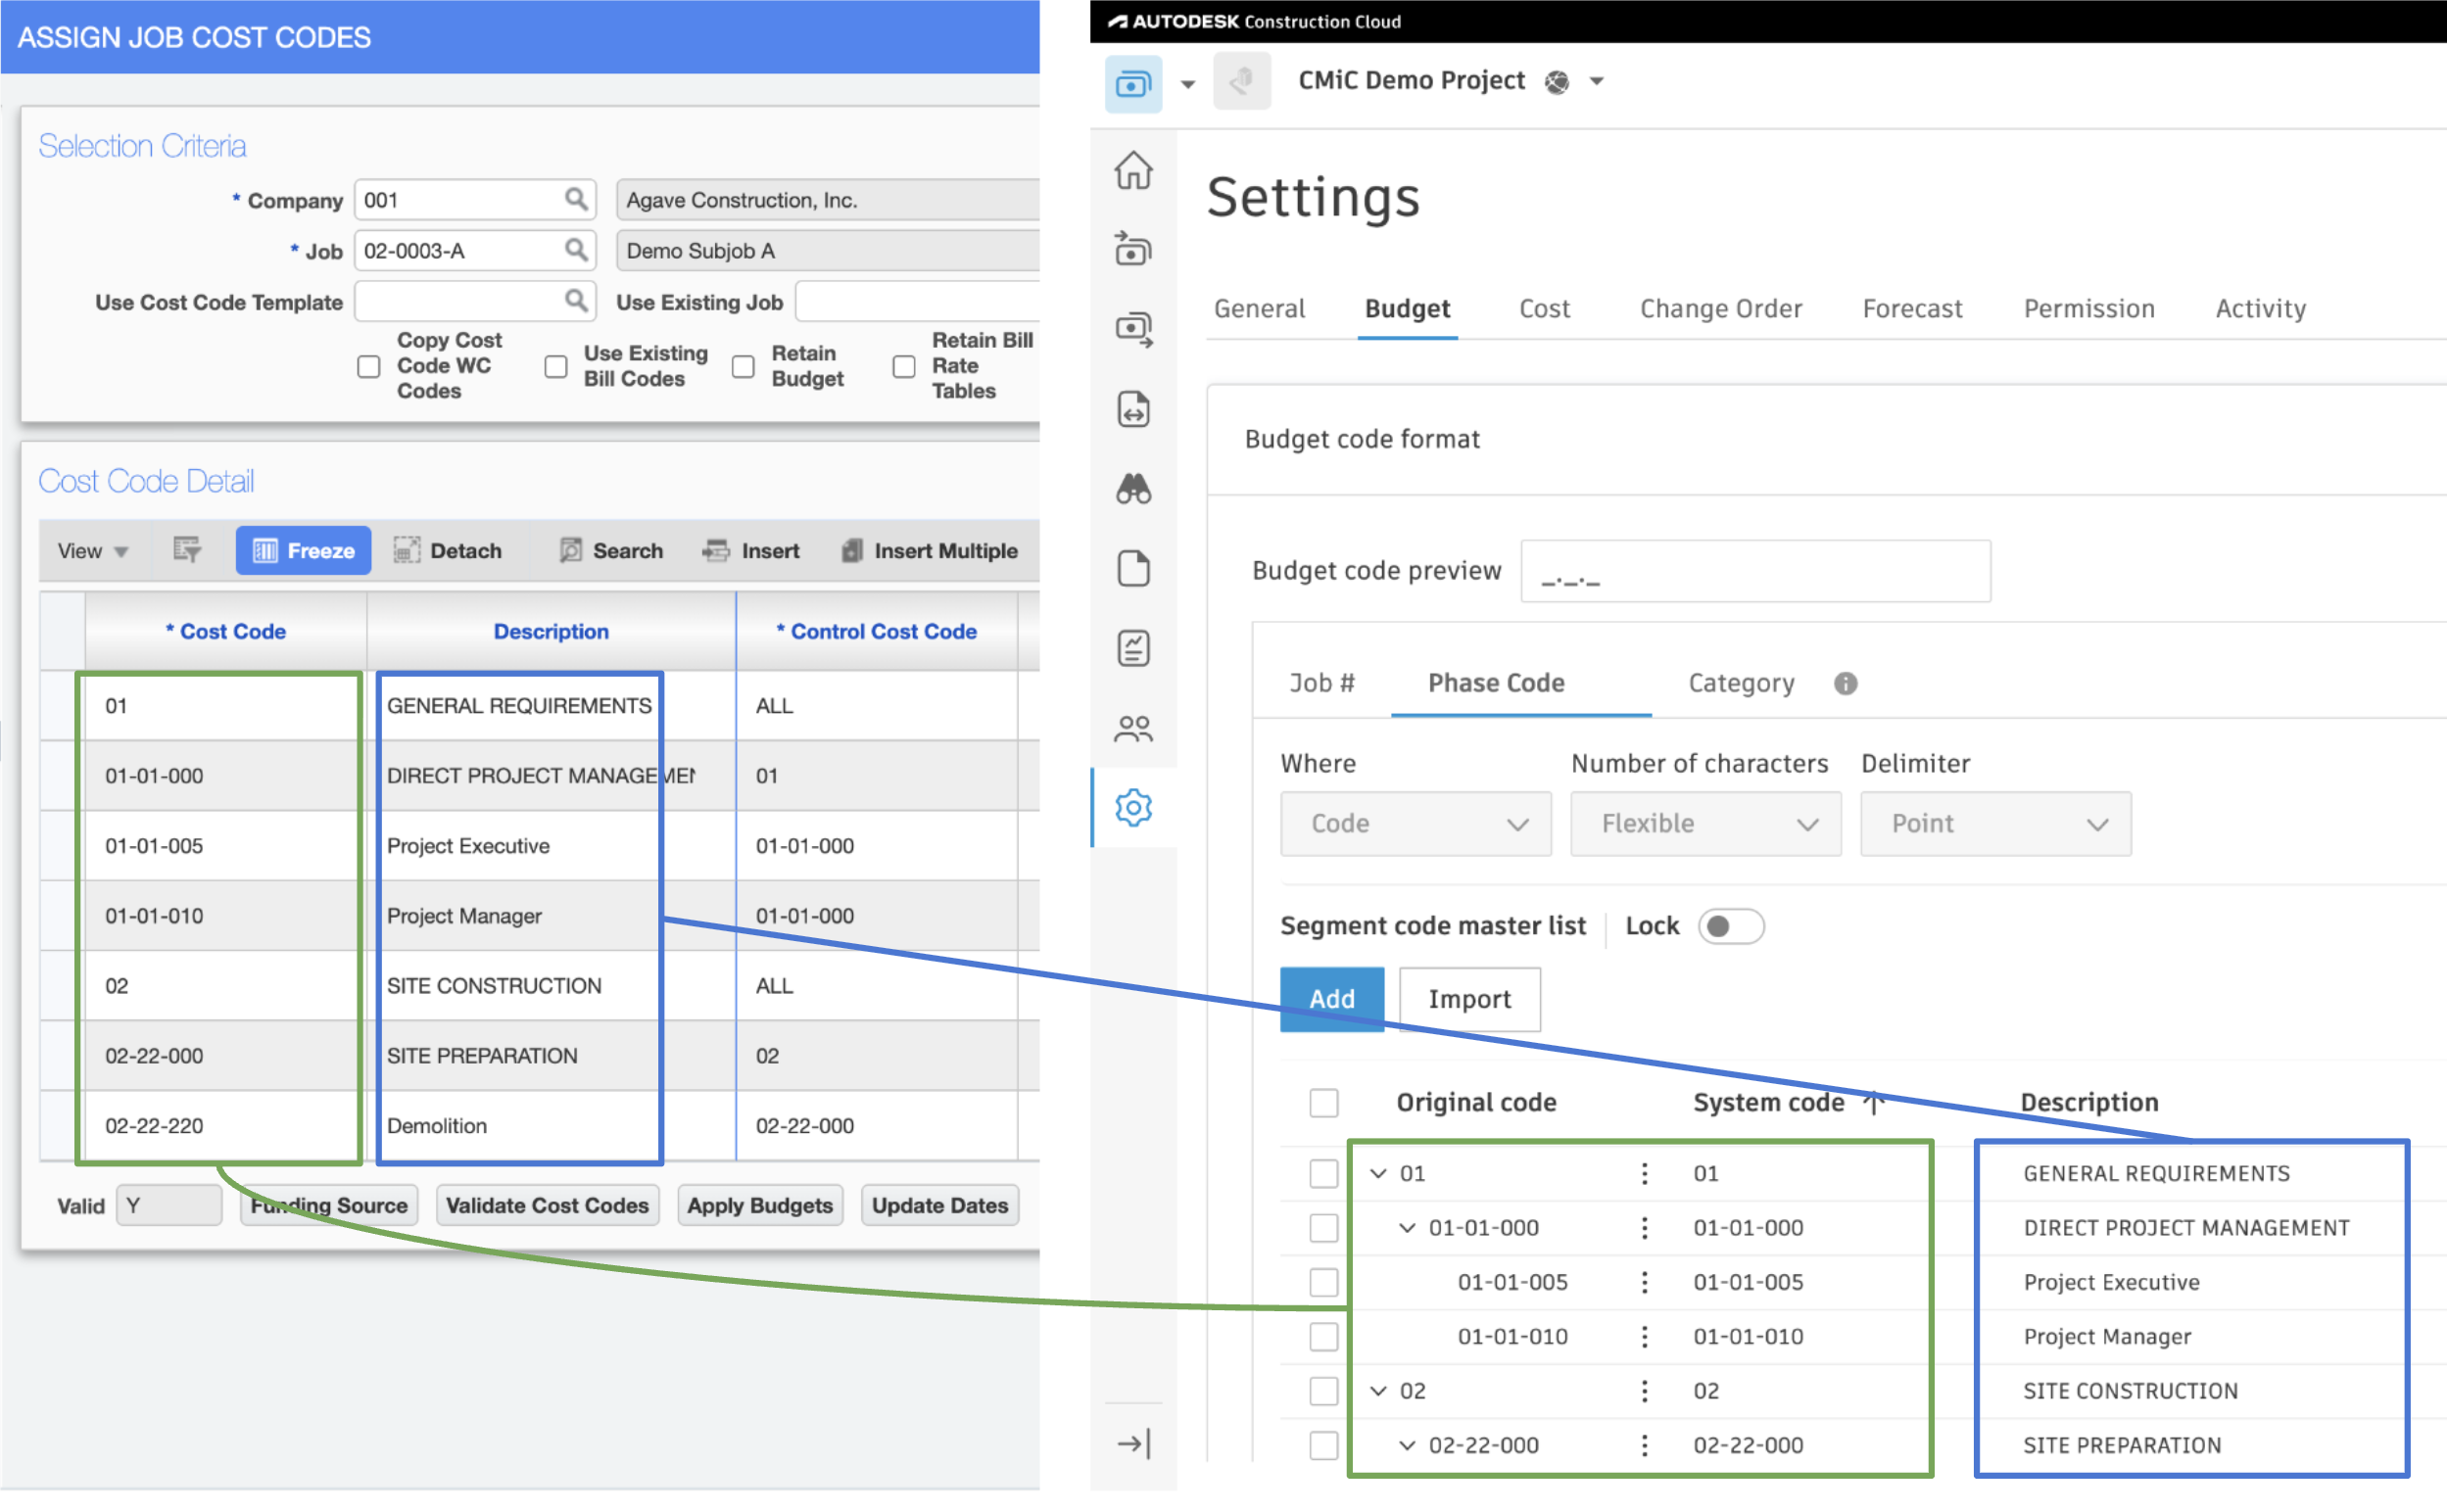The image size is (2447, 1512).
Task: Check Use Existing Bill Codes
Action: tap(556, 366)
